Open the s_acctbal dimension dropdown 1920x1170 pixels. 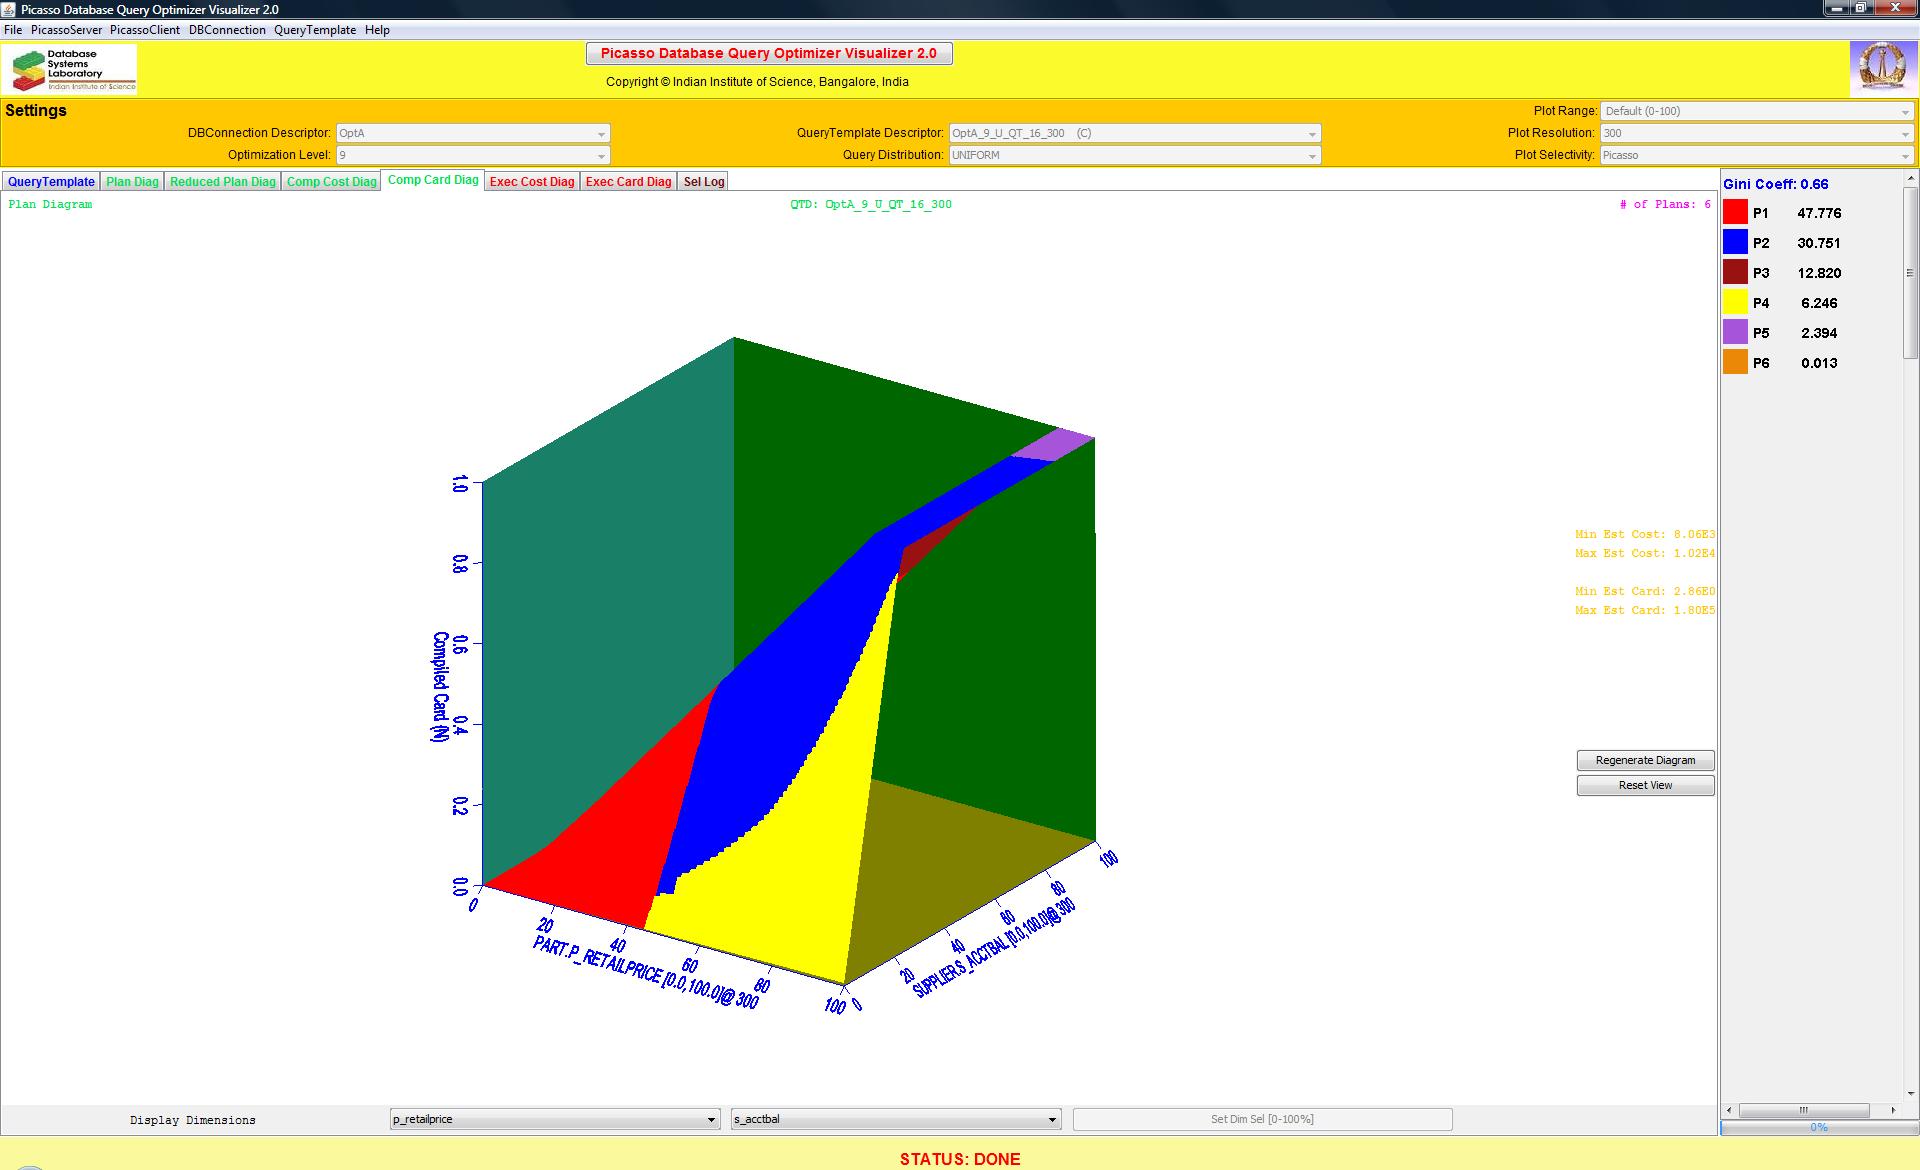coord(895,1119)
